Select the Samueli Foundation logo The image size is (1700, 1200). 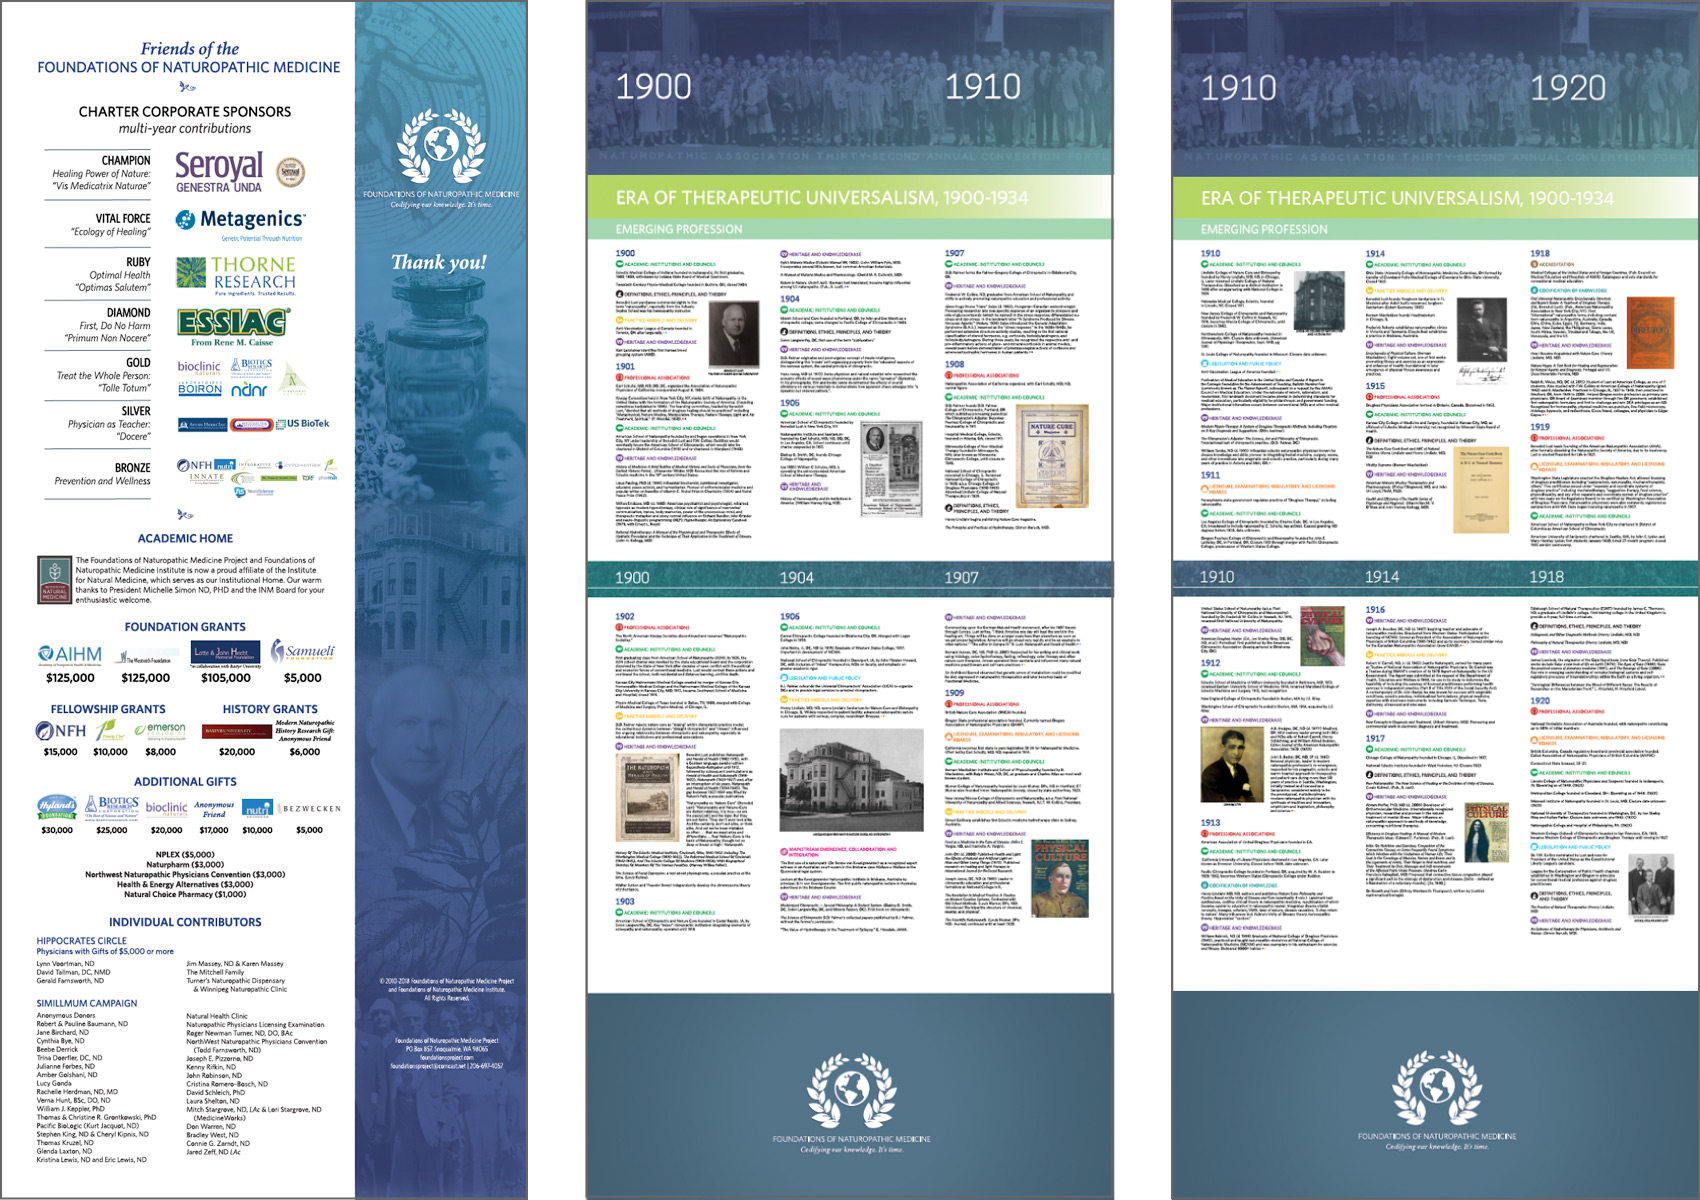[303, 651]
